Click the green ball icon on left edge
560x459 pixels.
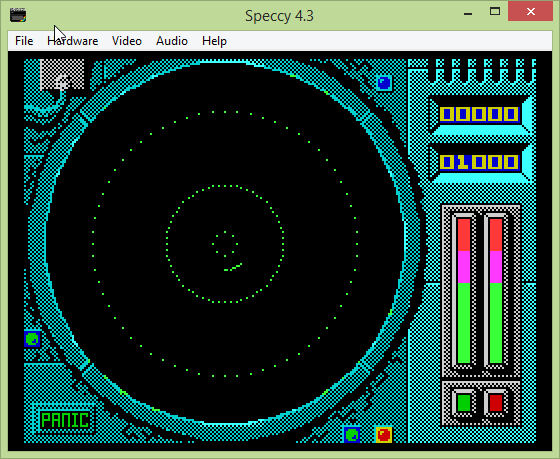32,339
